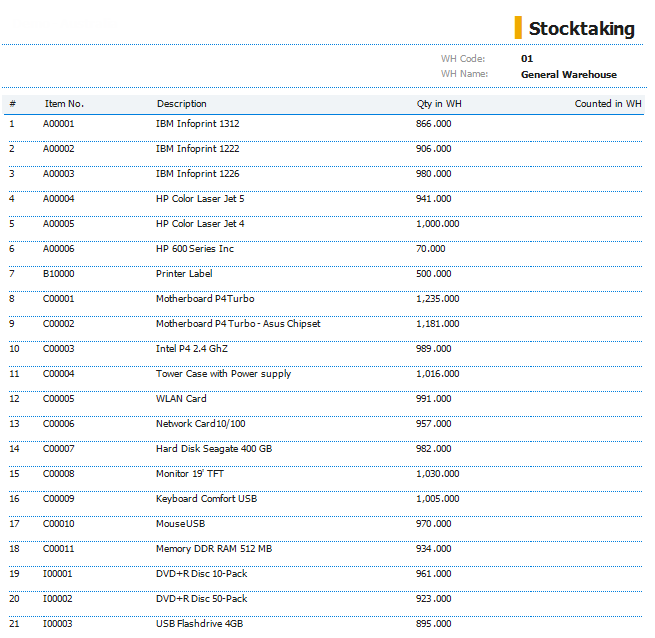The width and height of the screenshot is (655, 638).
Task: Select the Description column header
Action: [182, 104]
